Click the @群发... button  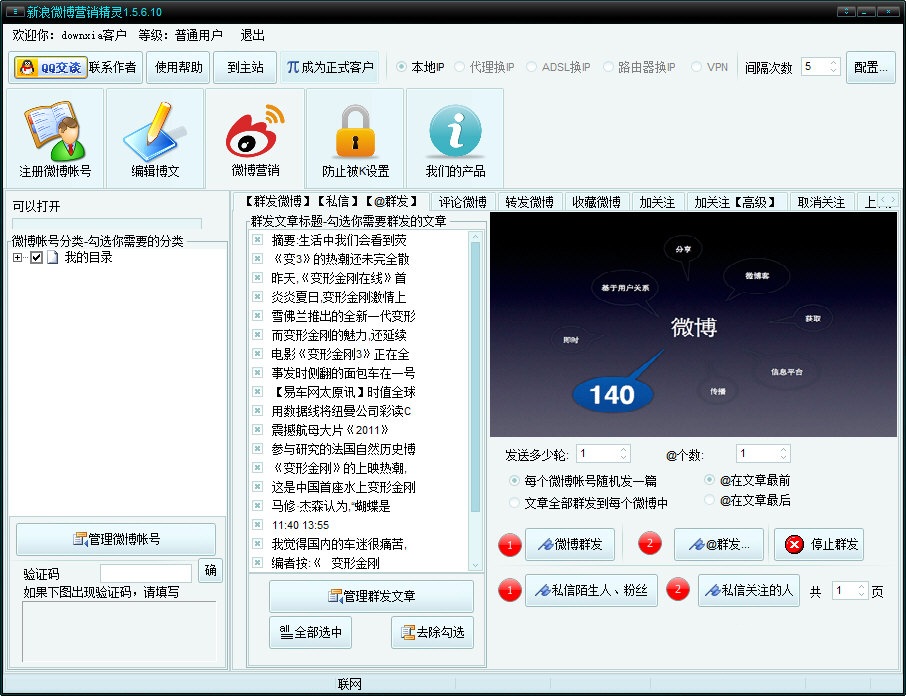[719, 544]
